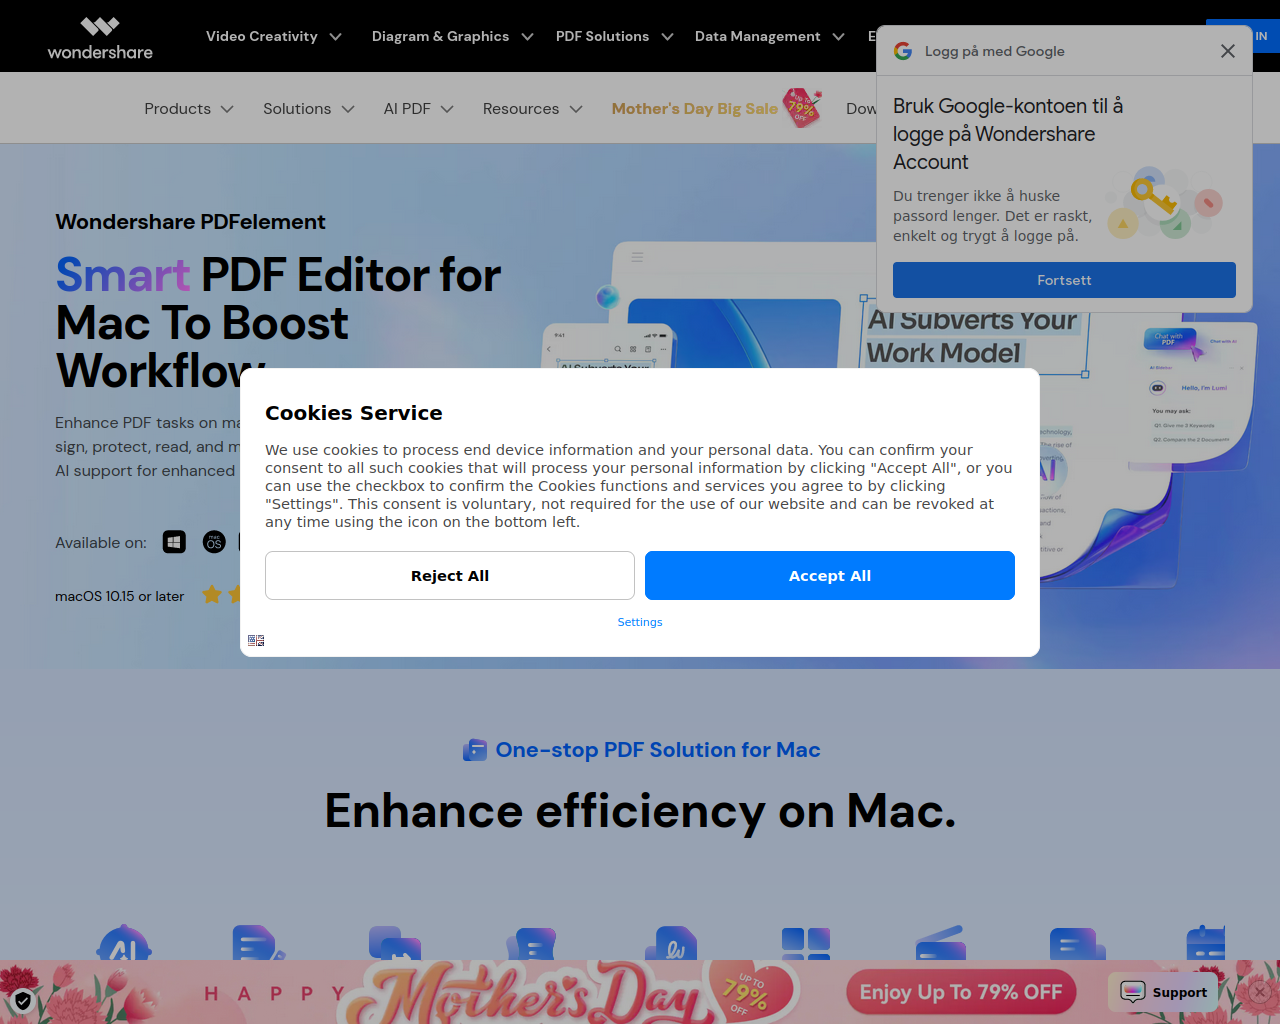Click the Cookies Service dialog heading
Screen dimensions: 1280x1024
[x=353, y=413]
